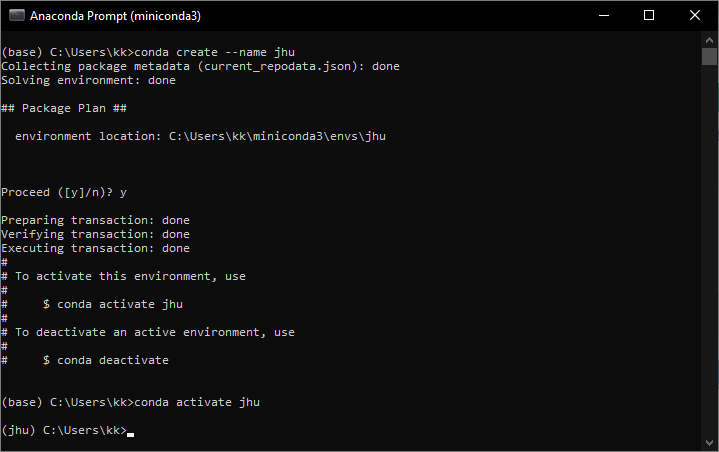The height and width of the screenshot is (452, 719).
Task: Click the blinking cursor at the (jhu) prompt
Action: coord(131,431)
